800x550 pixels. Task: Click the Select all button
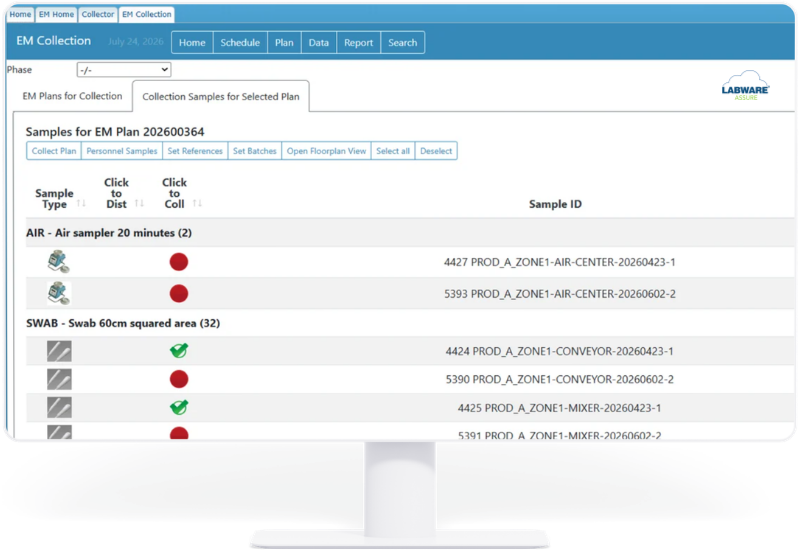393,151
